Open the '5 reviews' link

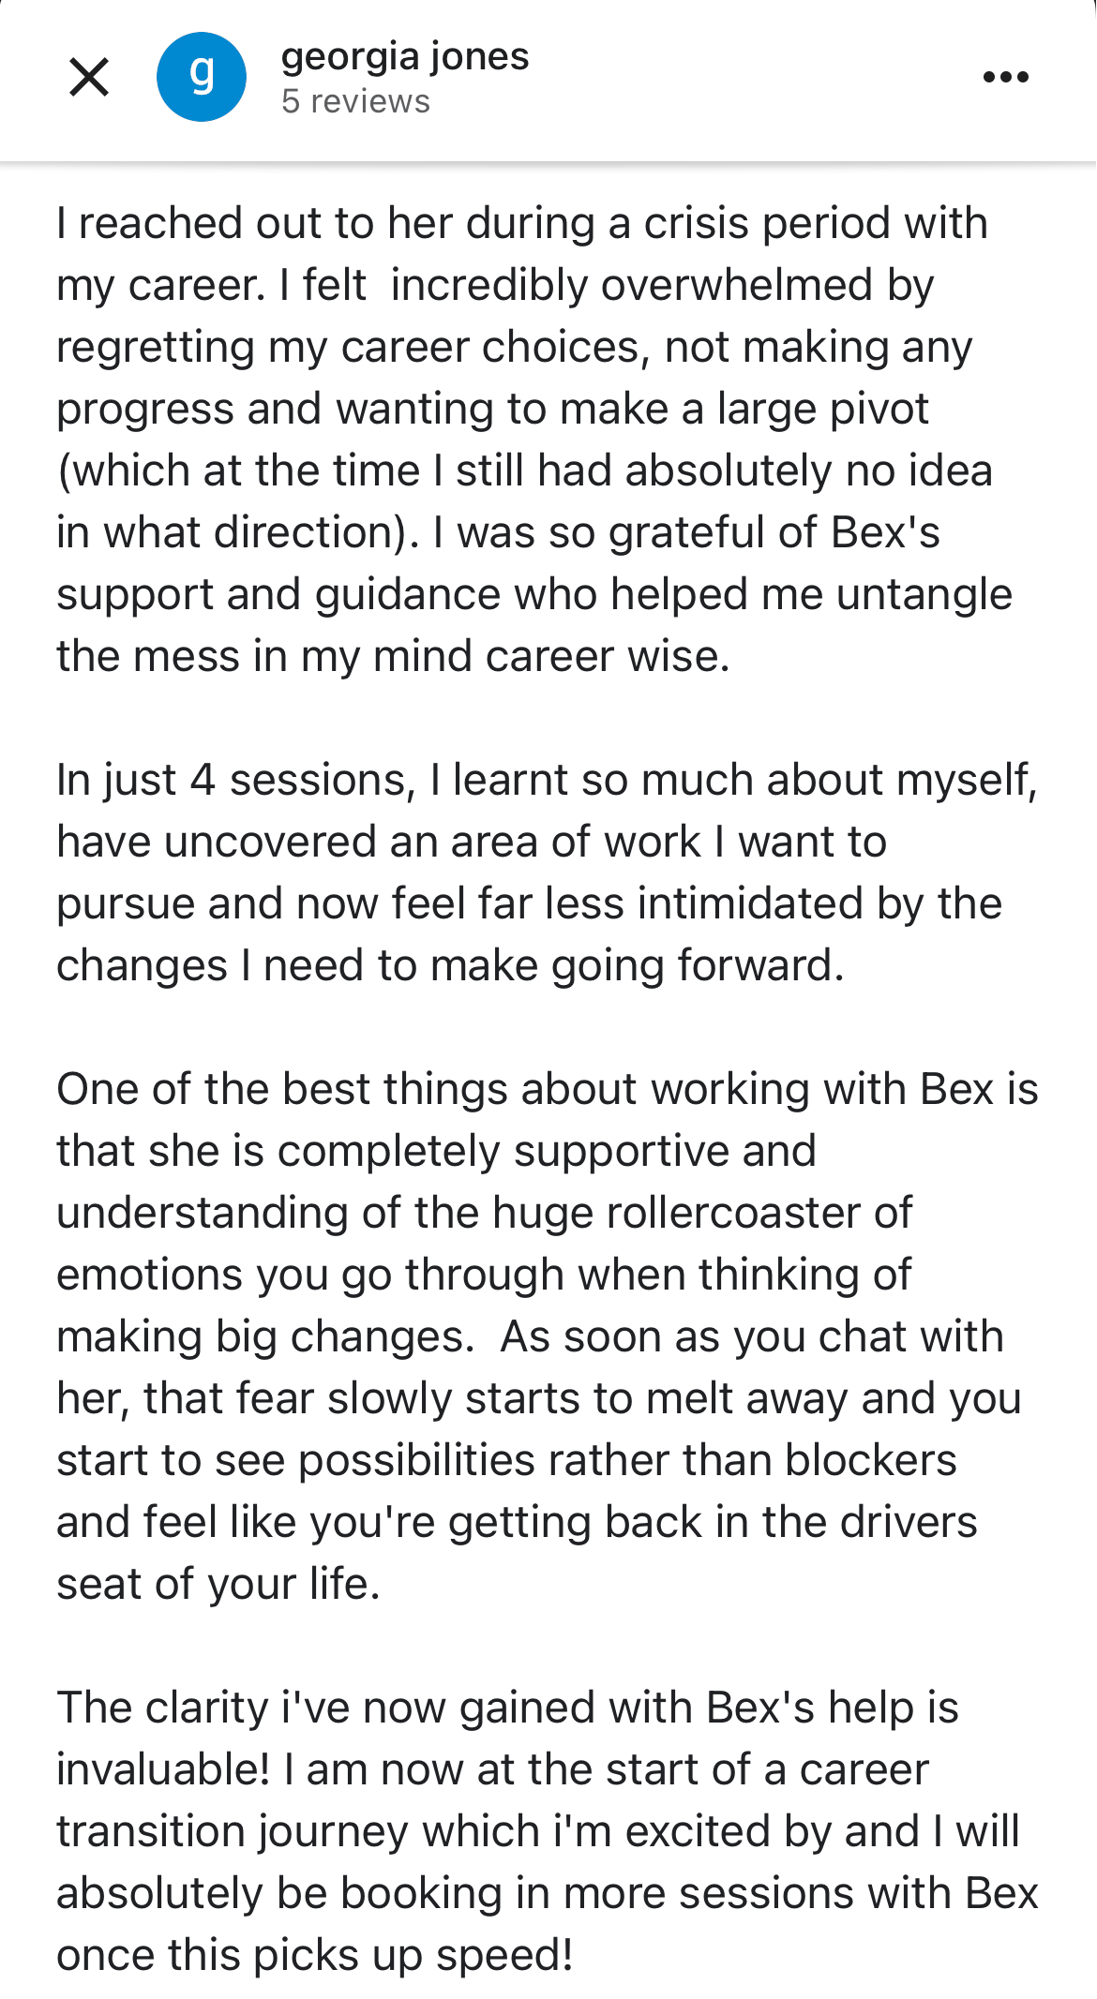click(355, 101)
